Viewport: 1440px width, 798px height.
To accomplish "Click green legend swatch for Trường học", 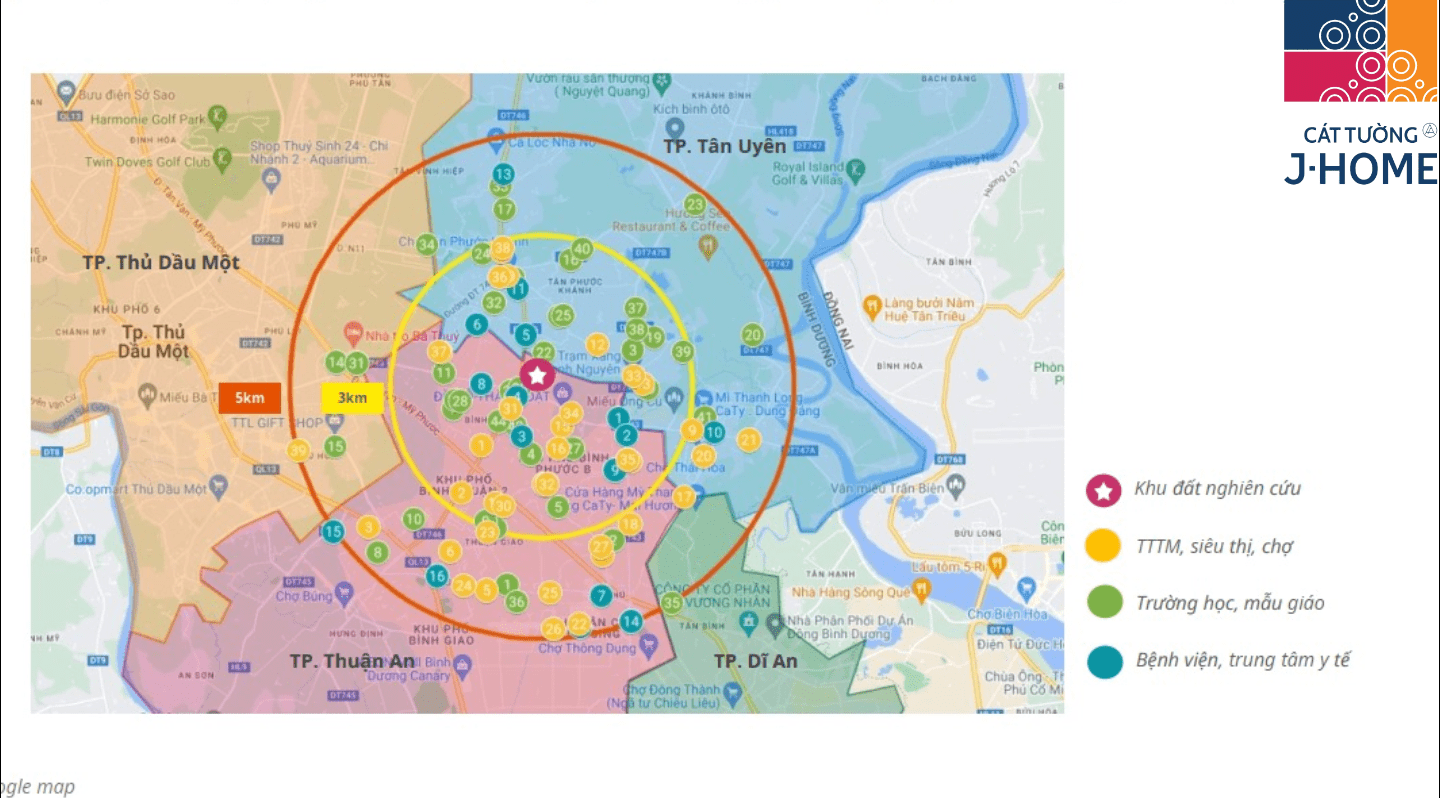I will point(1104,603).
